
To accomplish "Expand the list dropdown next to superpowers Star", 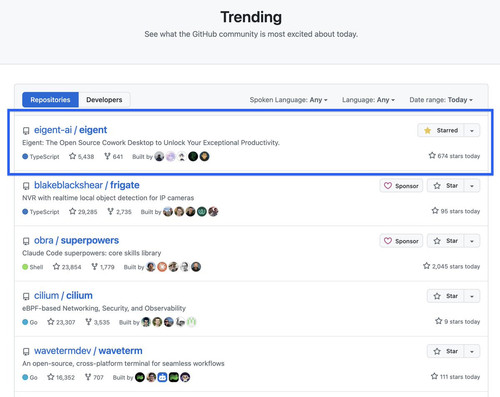I will point(472,241).
